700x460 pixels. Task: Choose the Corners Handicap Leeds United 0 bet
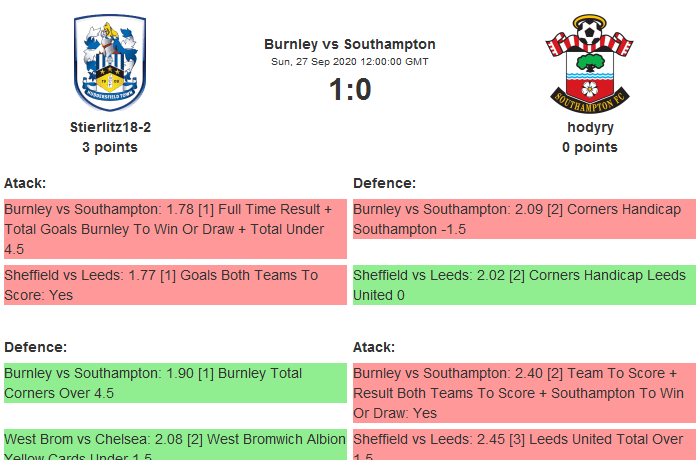tap(524, 284)
